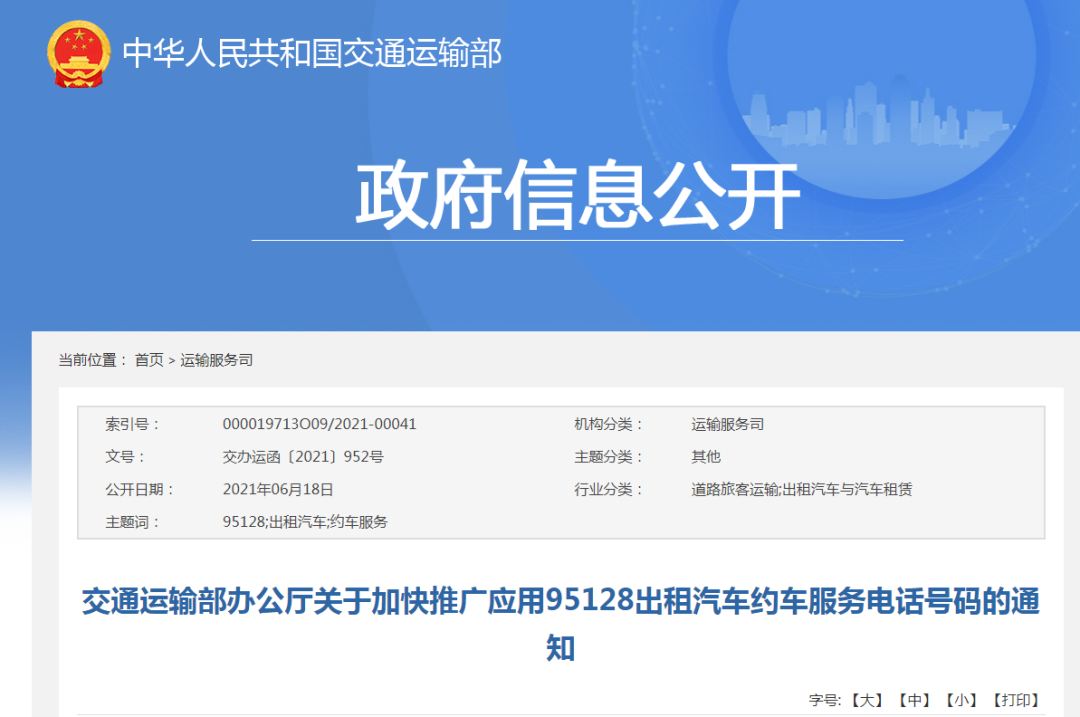
Task: Click the 中华人民共和国交通运输部 site title
Action: (312, 54)
